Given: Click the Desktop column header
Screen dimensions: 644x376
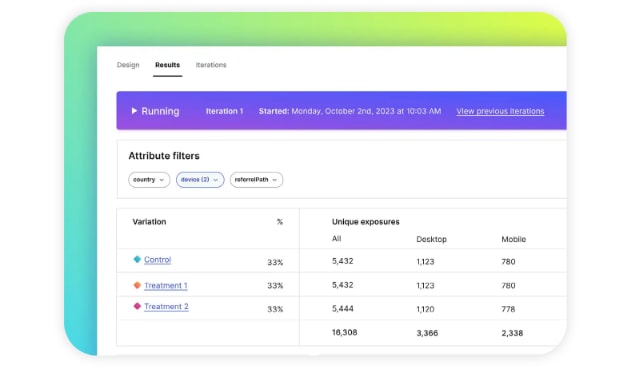Looking at the screenshot, I should tap(431, 239).
